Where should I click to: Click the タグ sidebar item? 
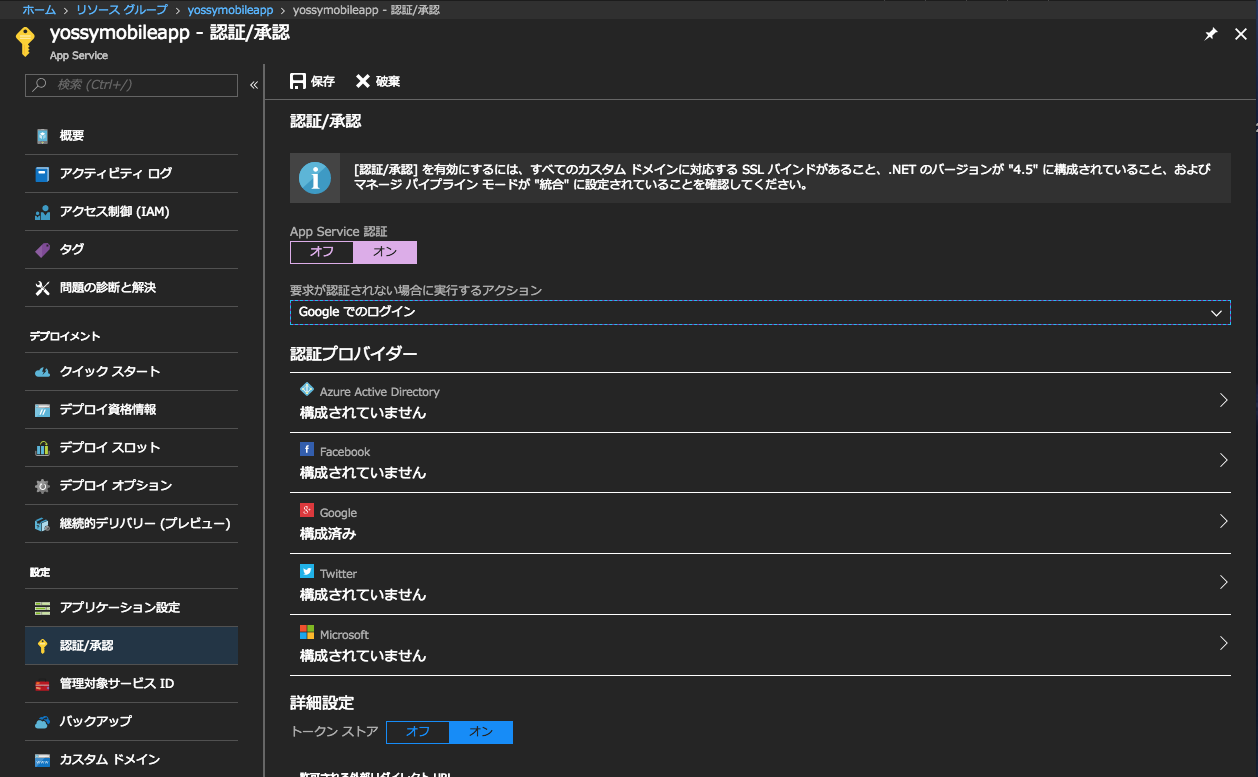[108, 249]
